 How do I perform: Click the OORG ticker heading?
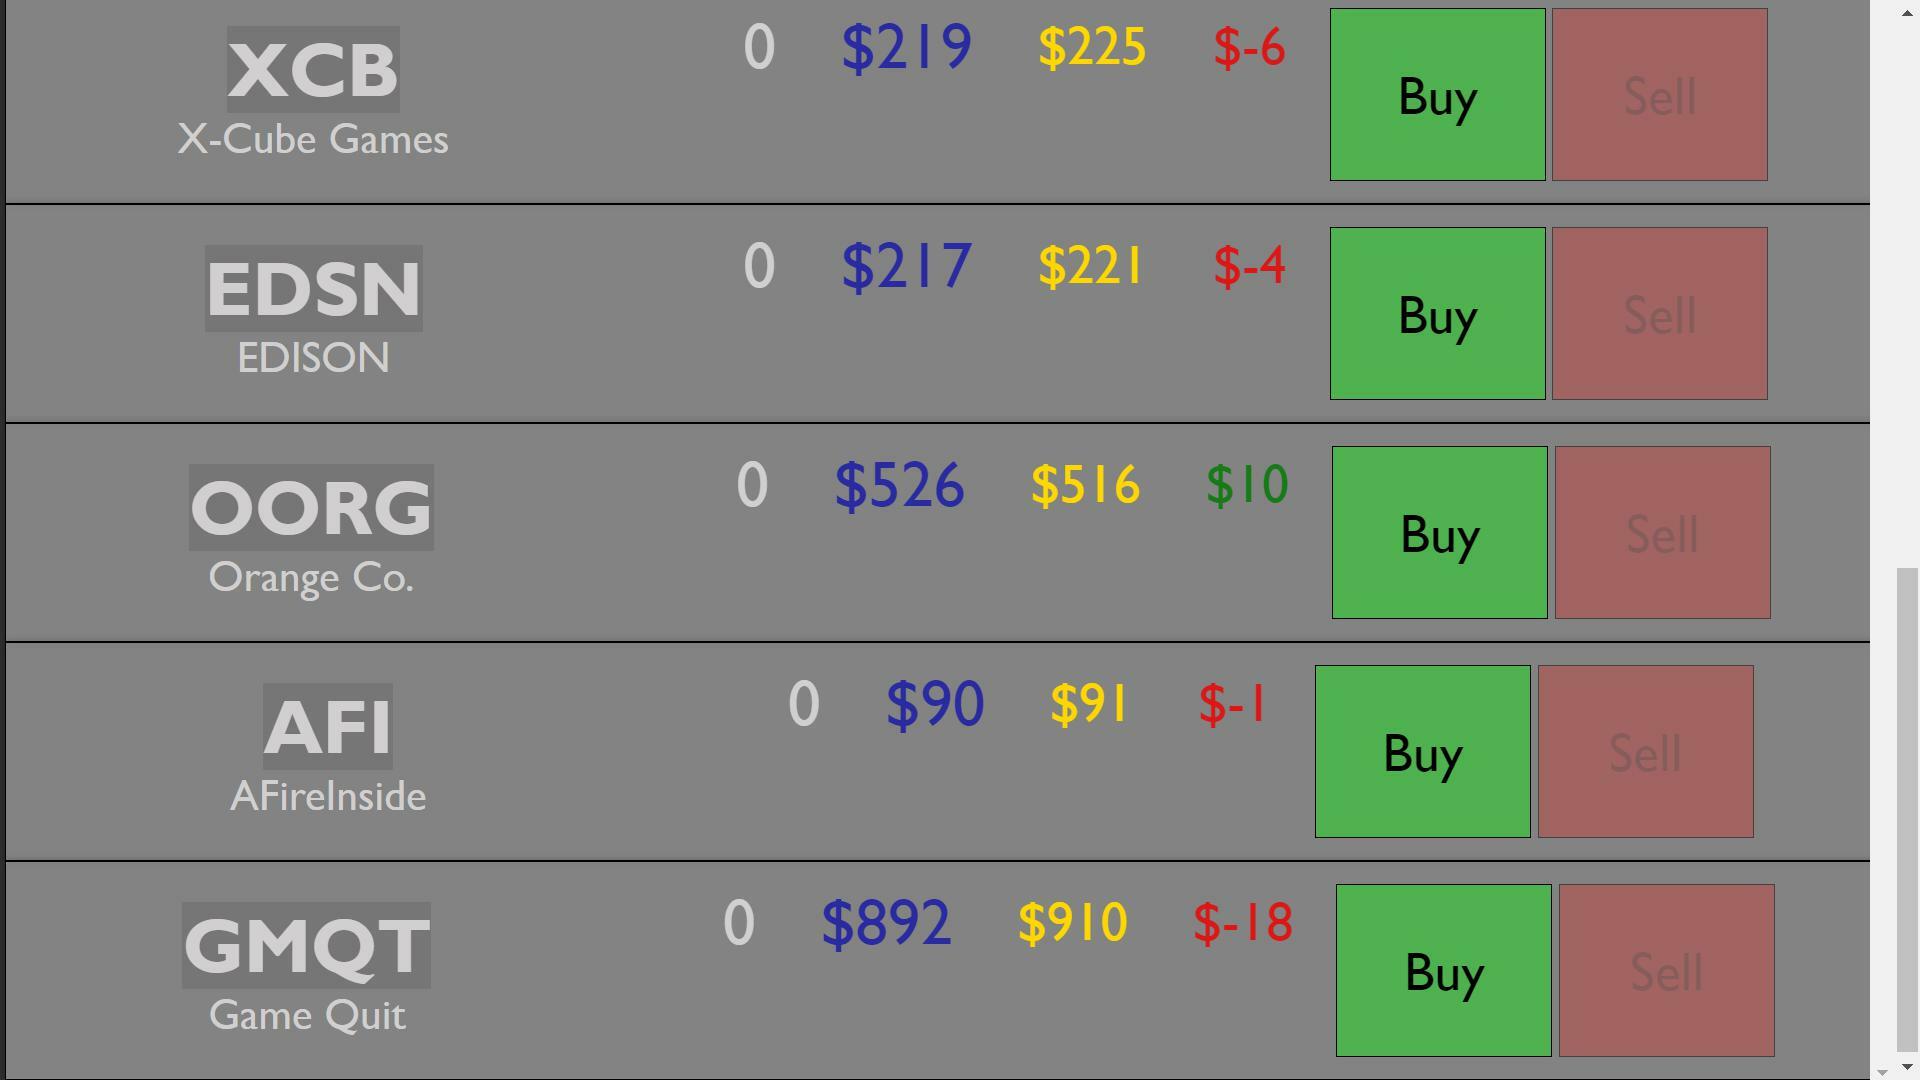(311, 508)
